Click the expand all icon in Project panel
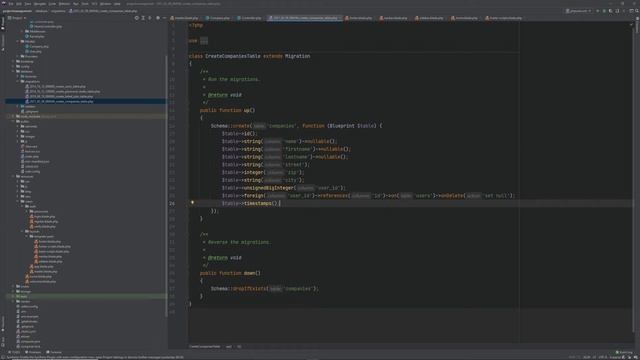Image resolution: width=640 pixels, height=360 pixels. click(x=143, y=18)
